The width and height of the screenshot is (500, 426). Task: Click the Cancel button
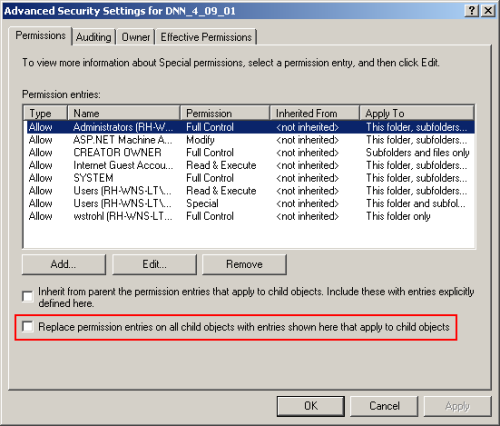coord(384,406)
